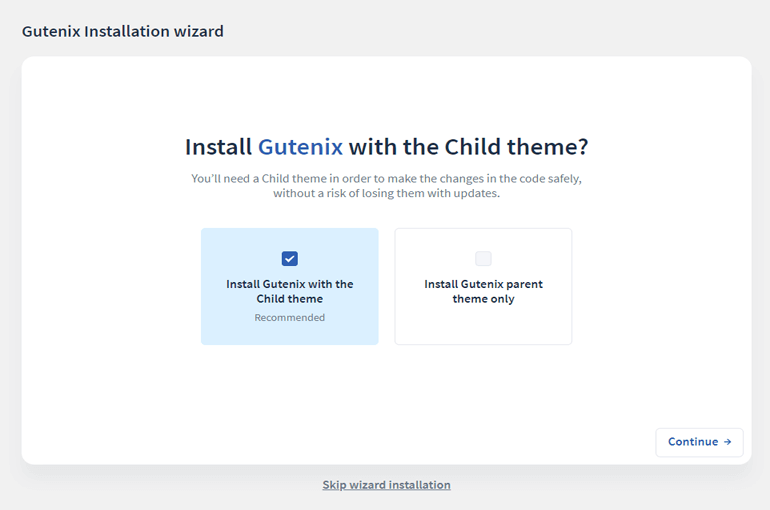This screenshot has width=770, height=510.
Task: Click the 'Child theme?' words ending the heading
Action: click(x=516, y=147)
